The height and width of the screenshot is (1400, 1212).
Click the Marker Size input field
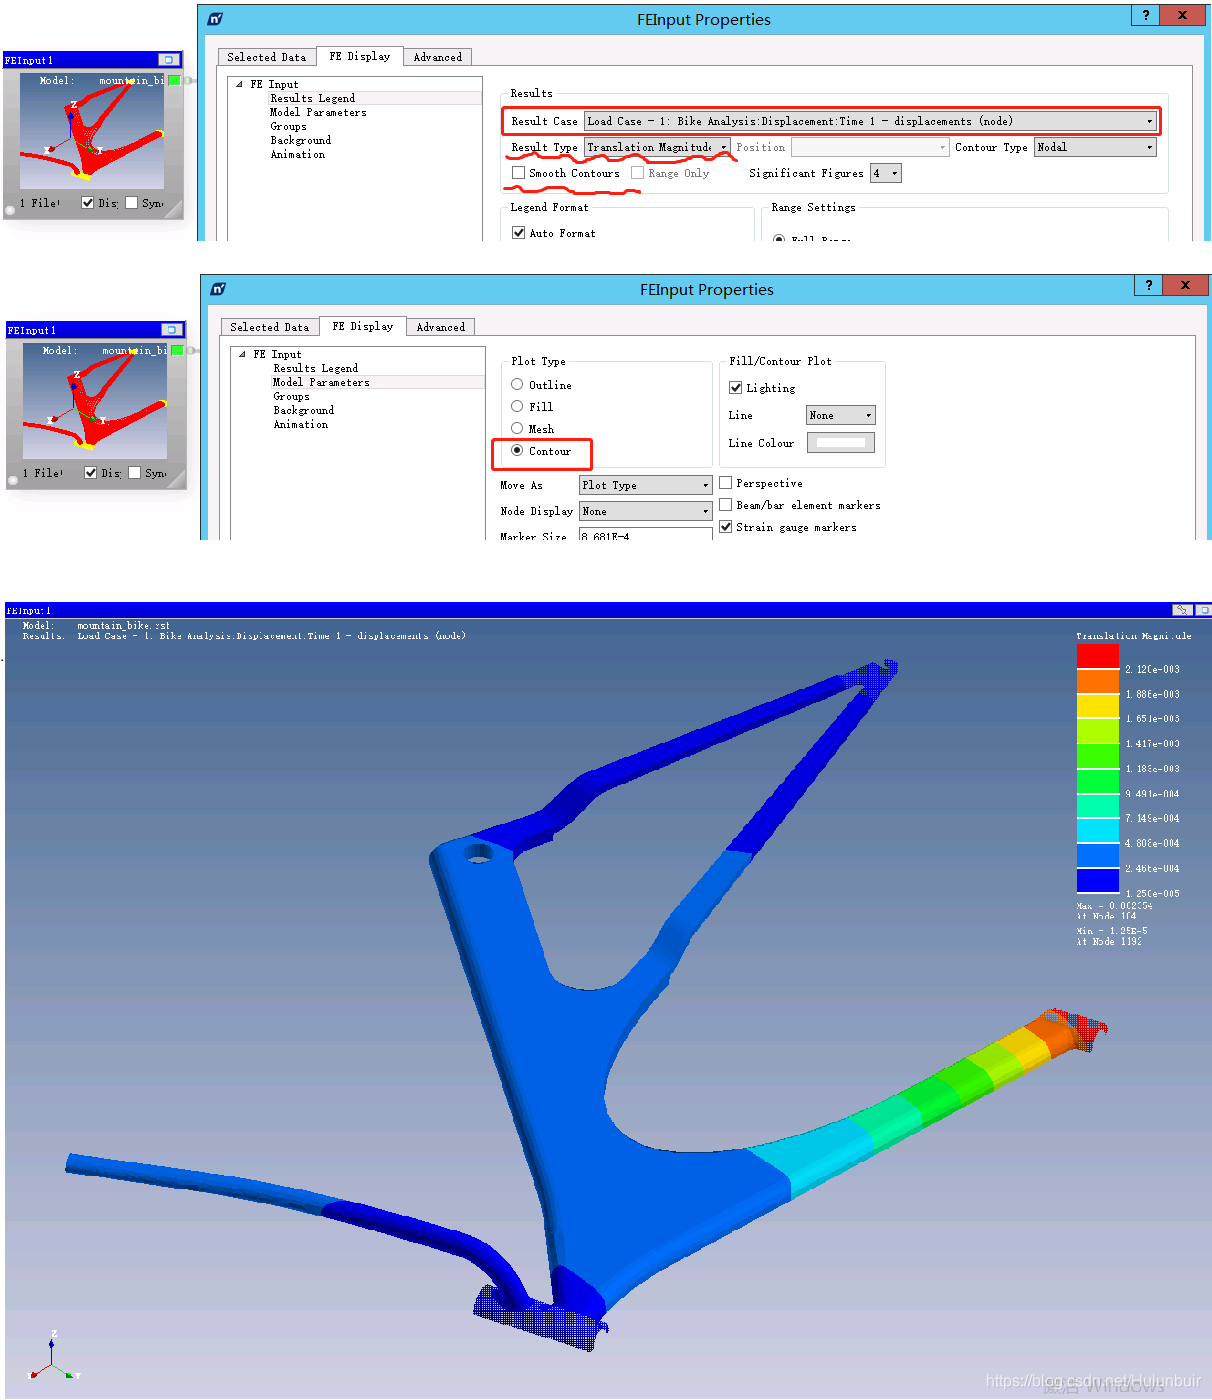click(645, 535)
